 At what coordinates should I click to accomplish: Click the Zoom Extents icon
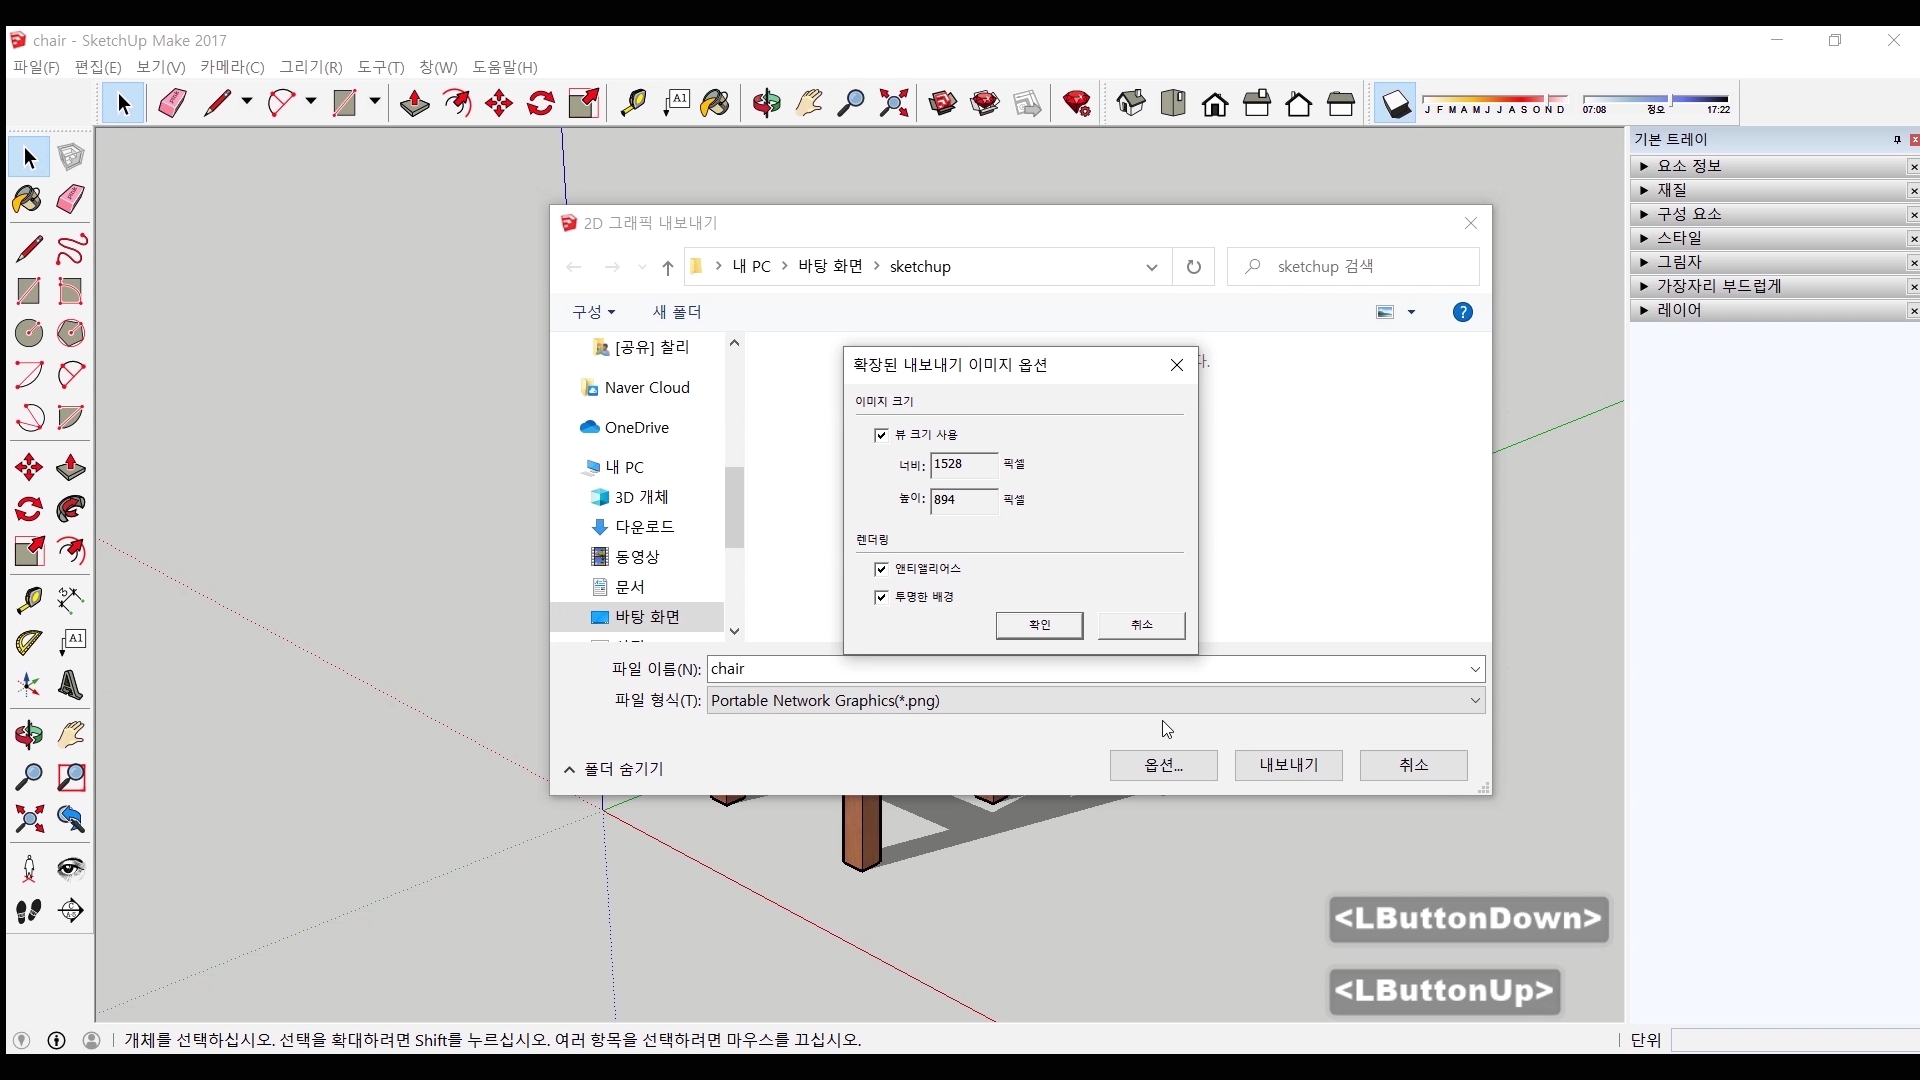[x=894, y=103]
